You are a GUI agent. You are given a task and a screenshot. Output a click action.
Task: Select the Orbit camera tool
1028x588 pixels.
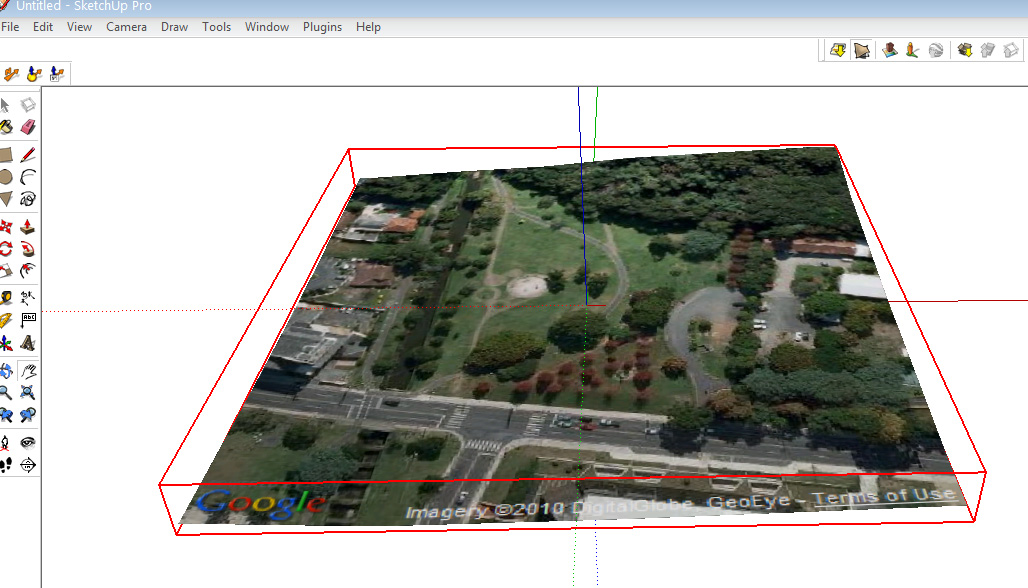click(x=6, y=371)
